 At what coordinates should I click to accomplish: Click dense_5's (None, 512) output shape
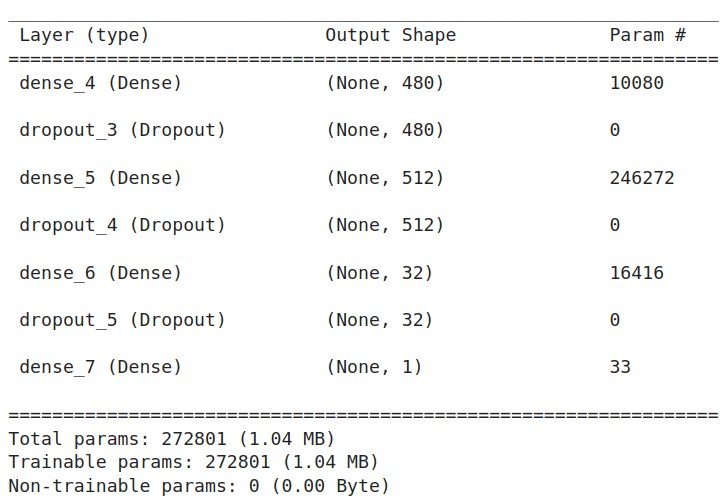(x=385, y=178)
